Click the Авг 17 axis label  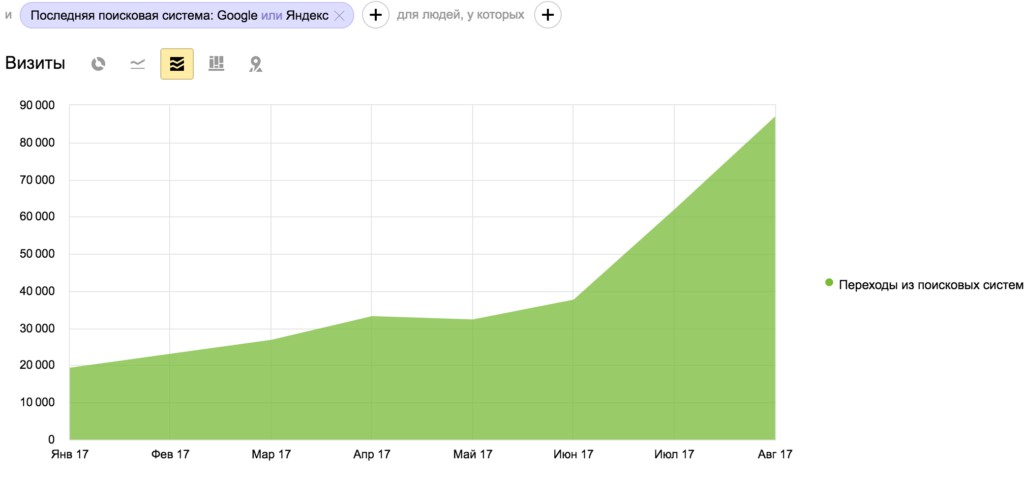[x=775, y=454]
